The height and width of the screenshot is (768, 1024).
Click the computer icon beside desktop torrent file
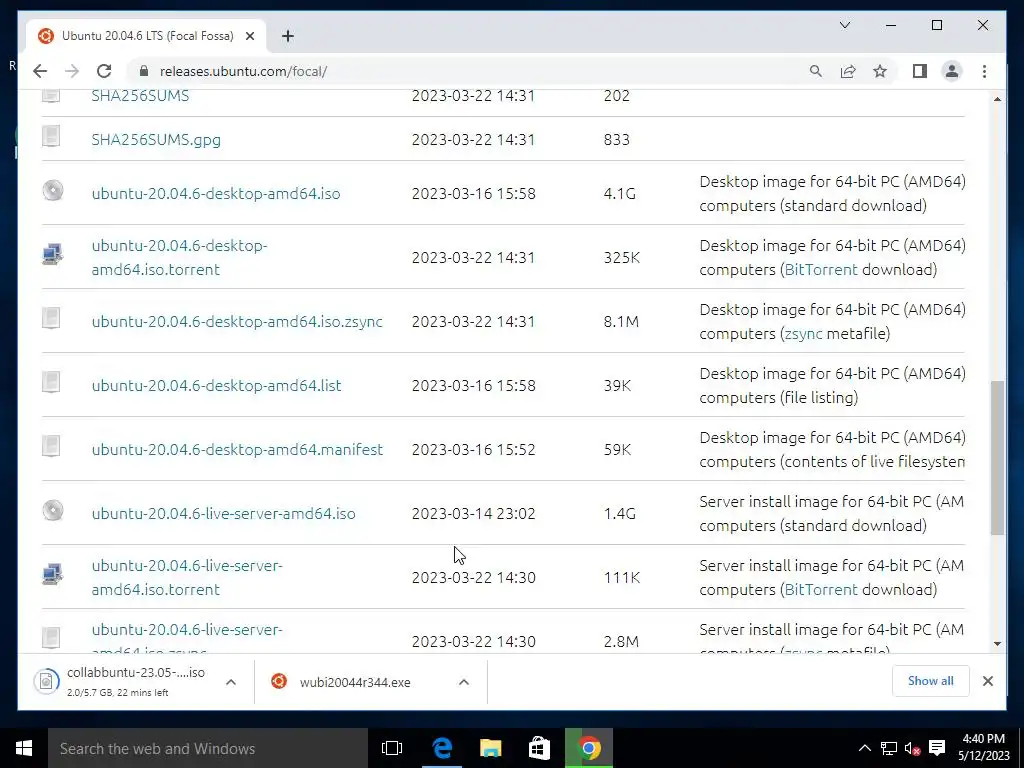pyautogui.click(x=52, y=254)
